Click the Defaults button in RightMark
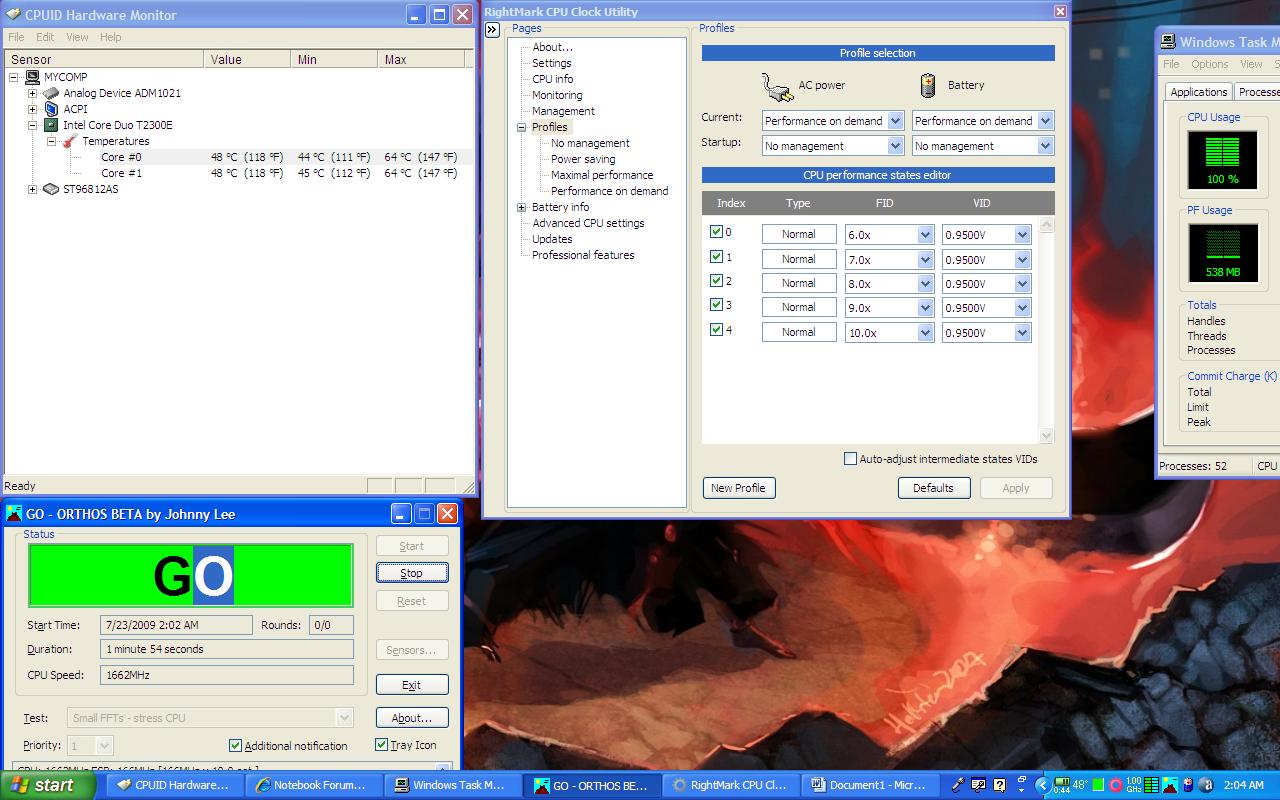1280x800 pixels. click(932, 488)
